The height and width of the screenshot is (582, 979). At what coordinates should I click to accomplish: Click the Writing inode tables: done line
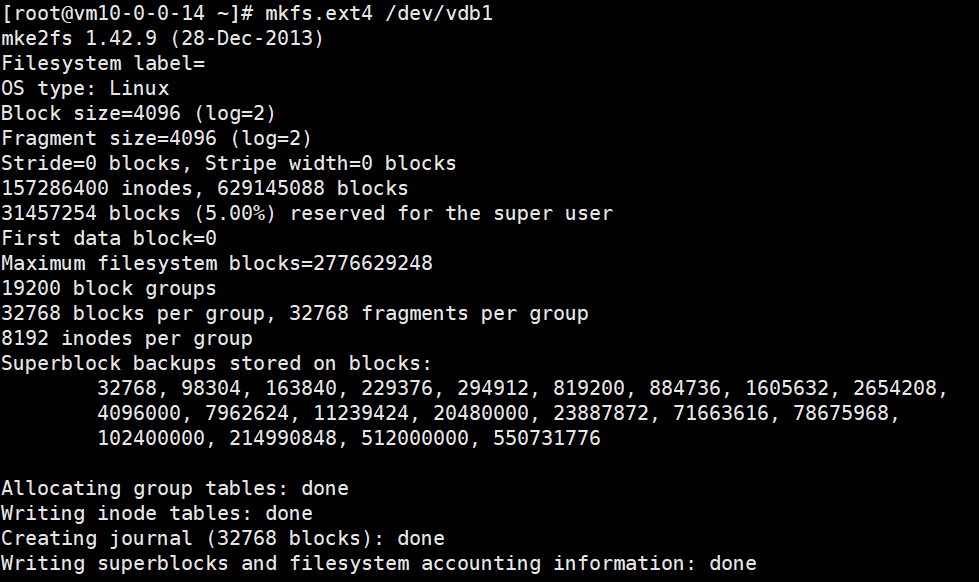(x=157, y=513)
